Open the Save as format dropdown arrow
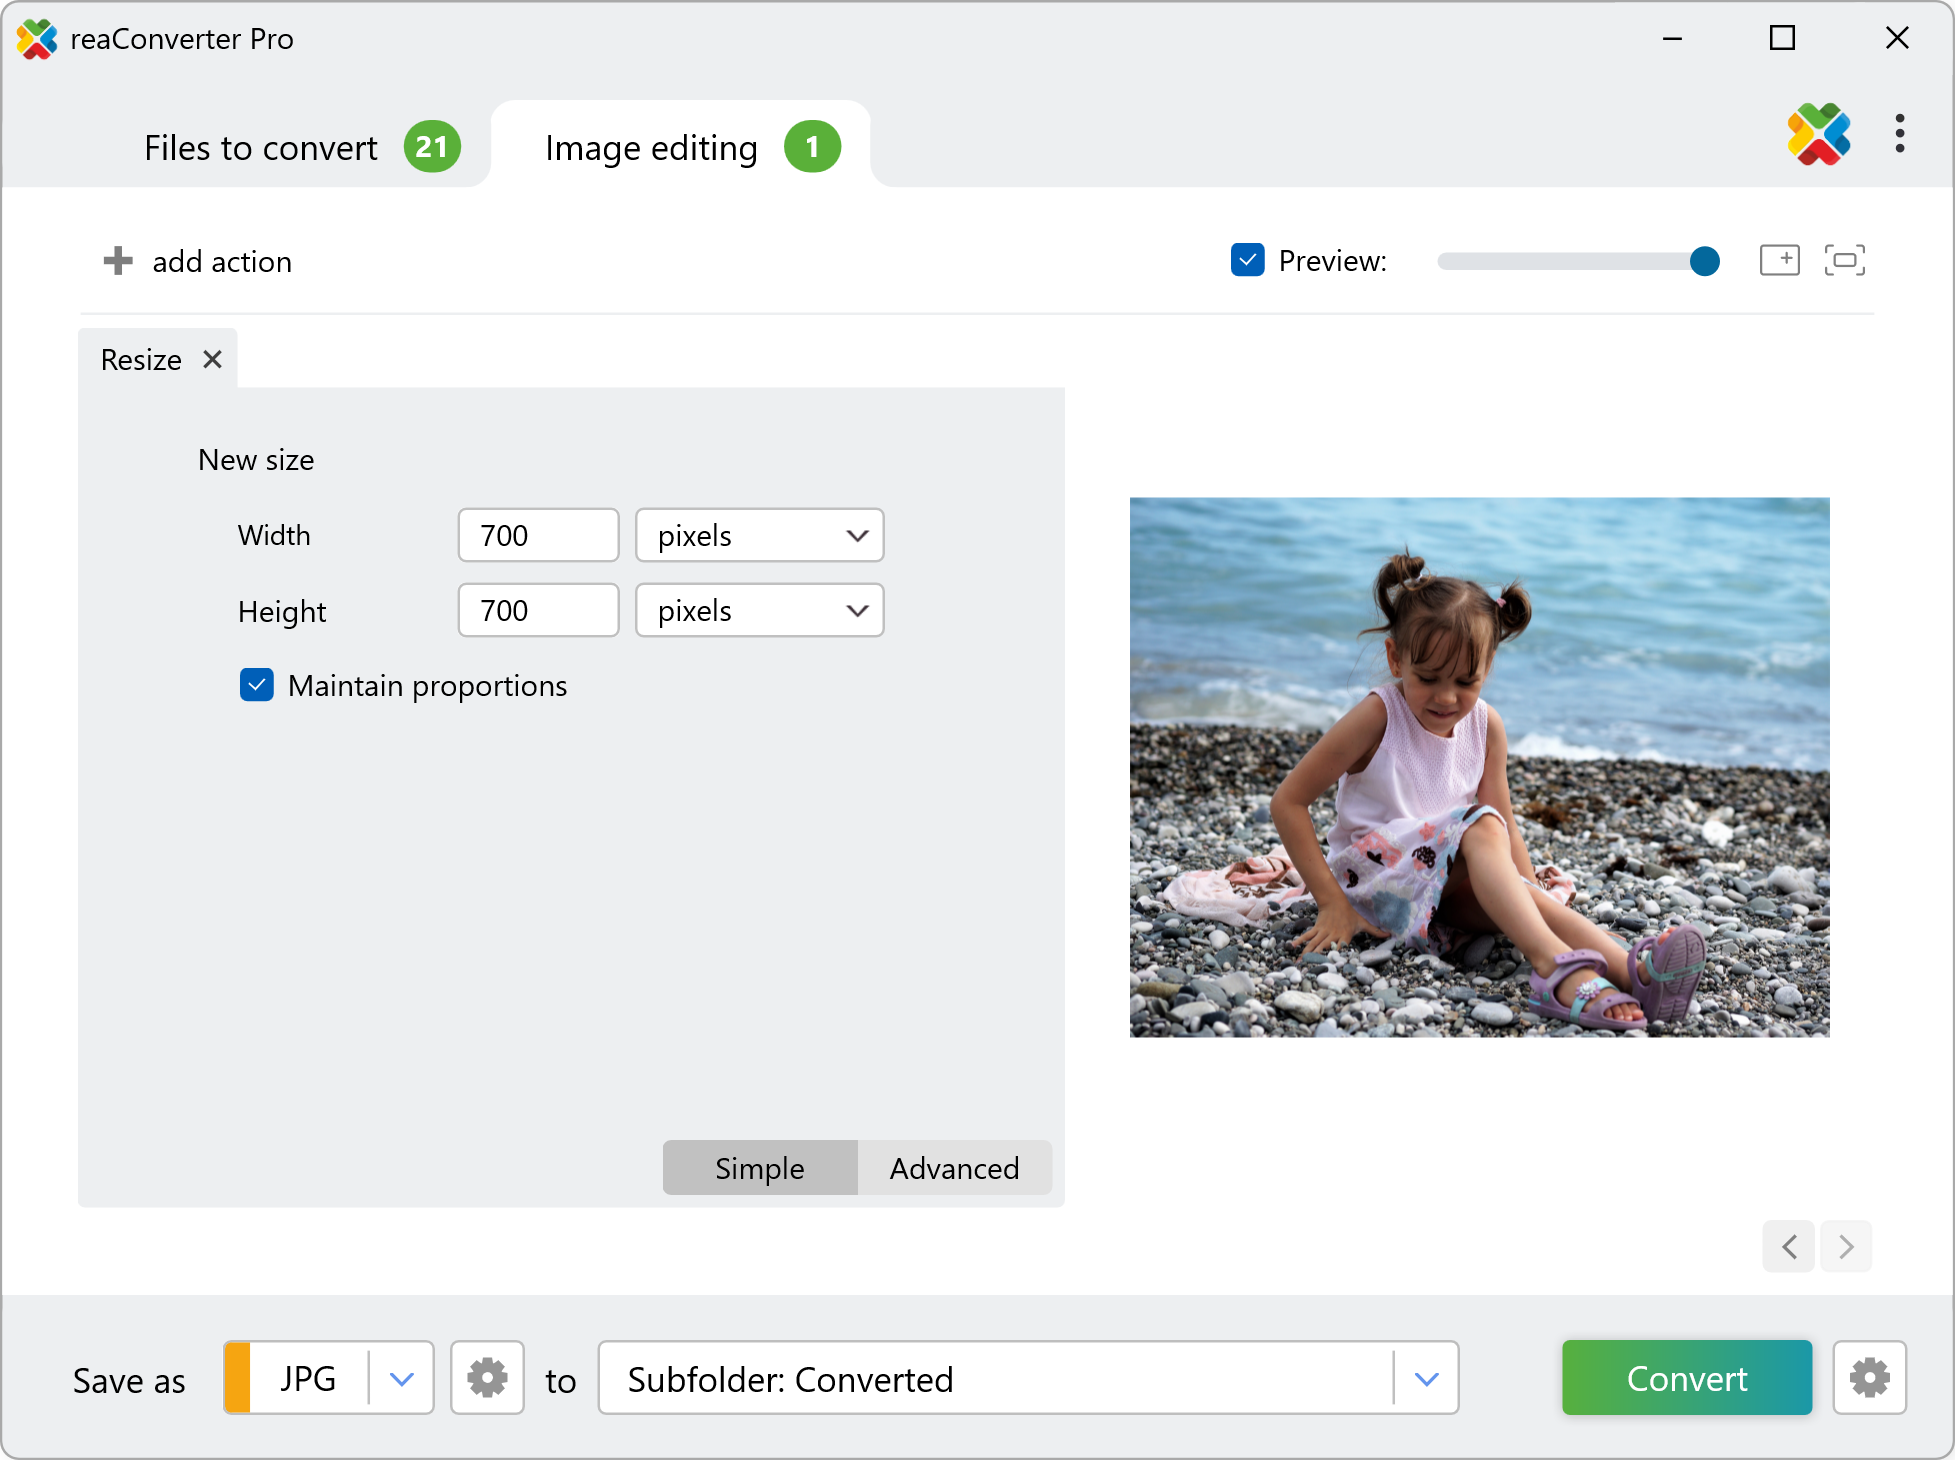Screen dimensions: 1955x1460 tap(402, 1378)
